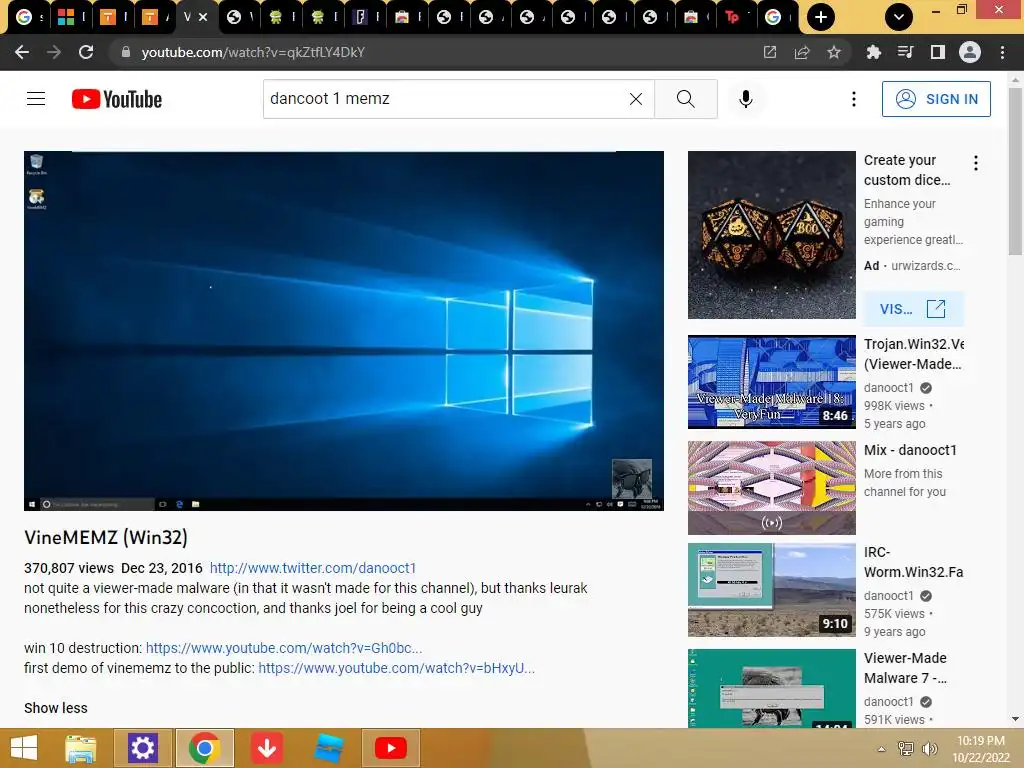Open the Viewer-Made Malware 7 thumbnail
The height and width of the screenshot is (768, 1024).
pyautogui.click(x=772, y=688)
